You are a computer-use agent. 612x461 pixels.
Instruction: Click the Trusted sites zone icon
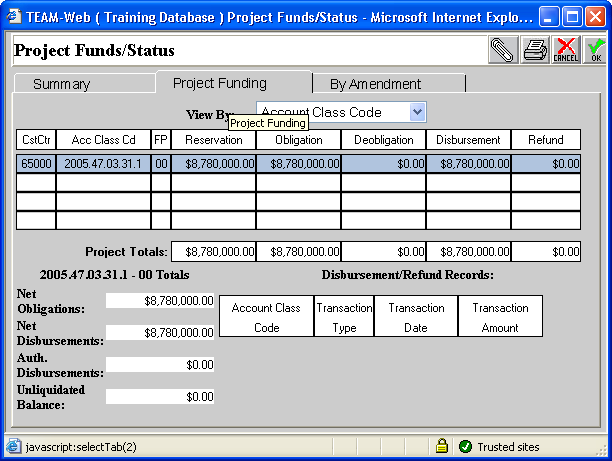tap(465, 446)
